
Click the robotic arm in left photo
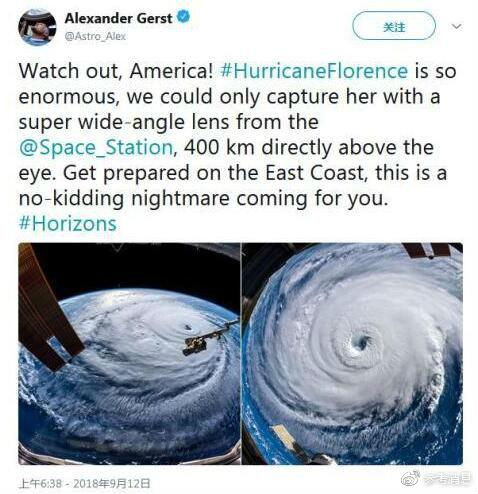tap(208, 337)
